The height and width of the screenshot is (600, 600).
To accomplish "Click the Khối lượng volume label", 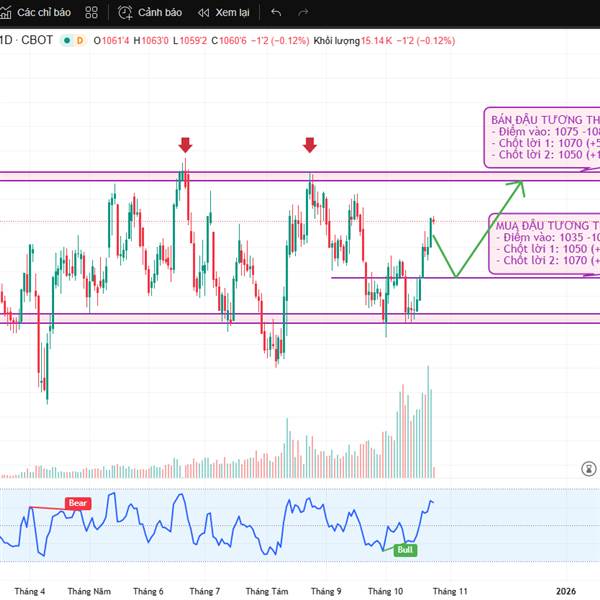I will 337,41.
